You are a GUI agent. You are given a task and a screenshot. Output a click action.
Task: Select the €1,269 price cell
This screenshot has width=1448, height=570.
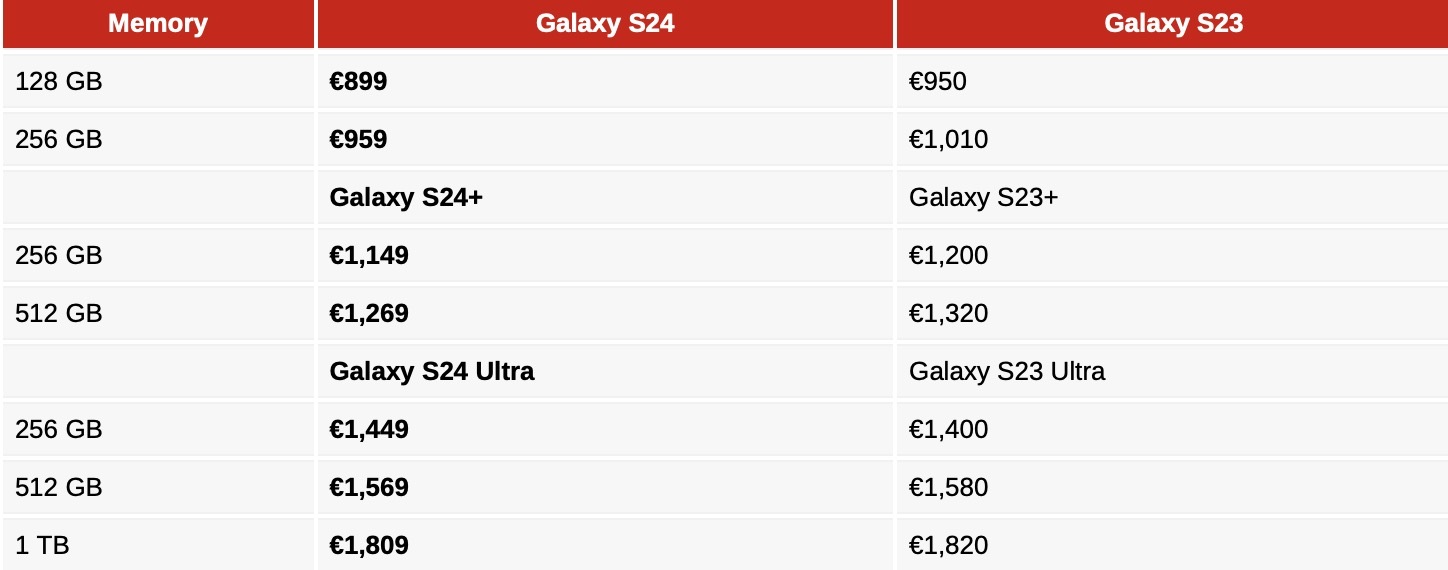(369, 313)
